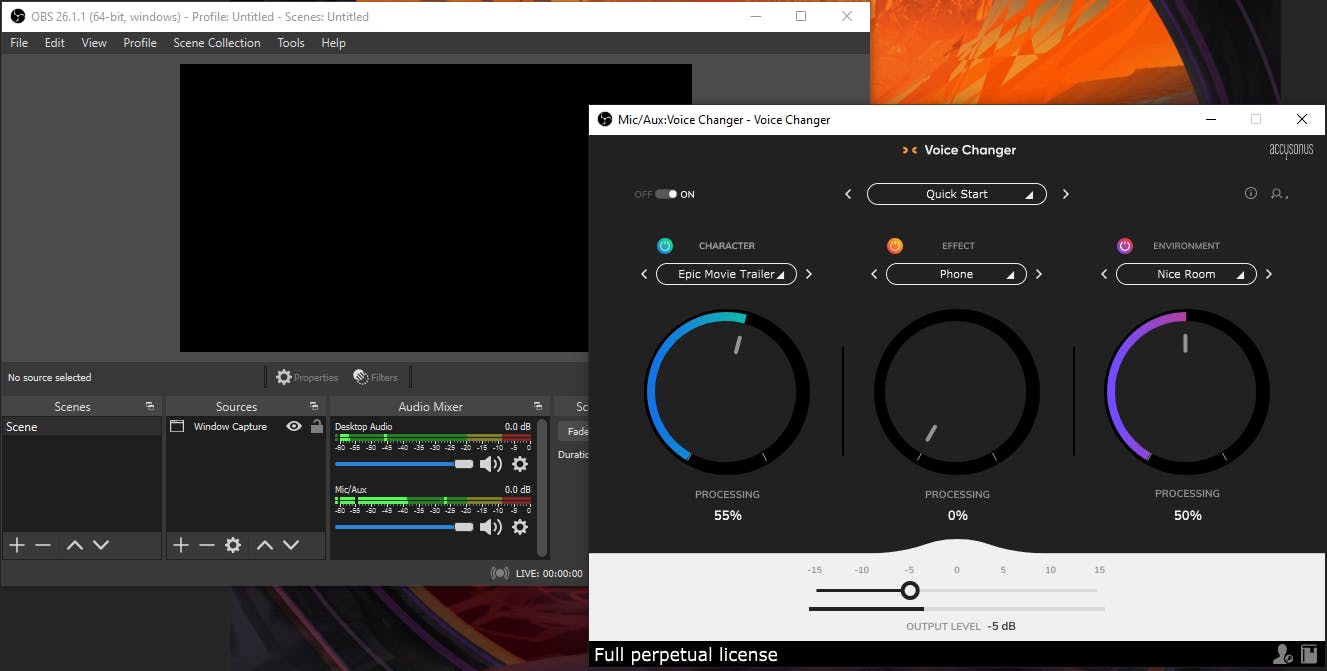The width and height of the screenshot is (1327, 671).
Task: Select previous character before Epic Movie Trailer
Action: [644, 274]
